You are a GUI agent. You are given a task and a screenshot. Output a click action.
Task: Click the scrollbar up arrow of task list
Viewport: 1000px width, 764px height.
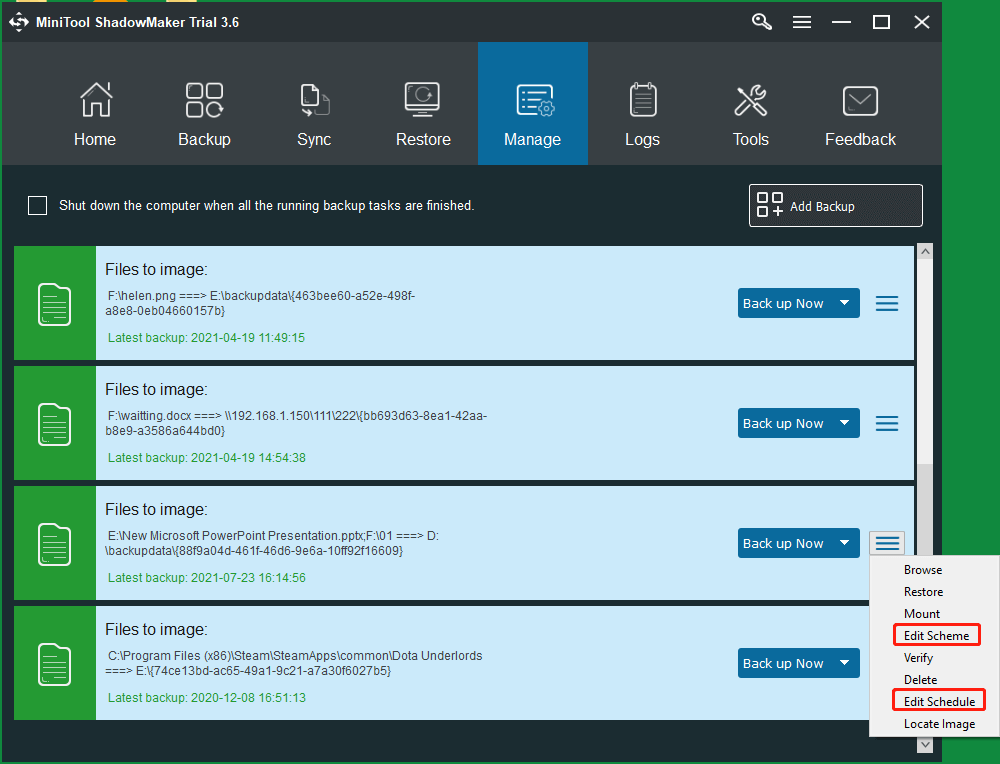click(x=925, y=251)
